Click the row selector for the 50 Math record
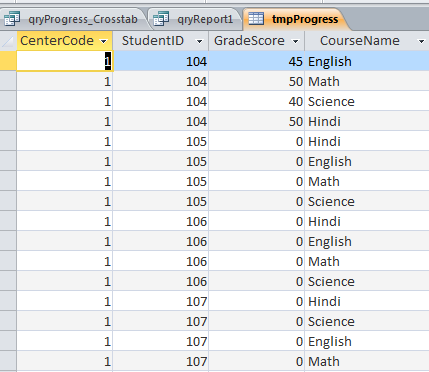The height and width of the screenshot is (372, 429). point(8,81)
